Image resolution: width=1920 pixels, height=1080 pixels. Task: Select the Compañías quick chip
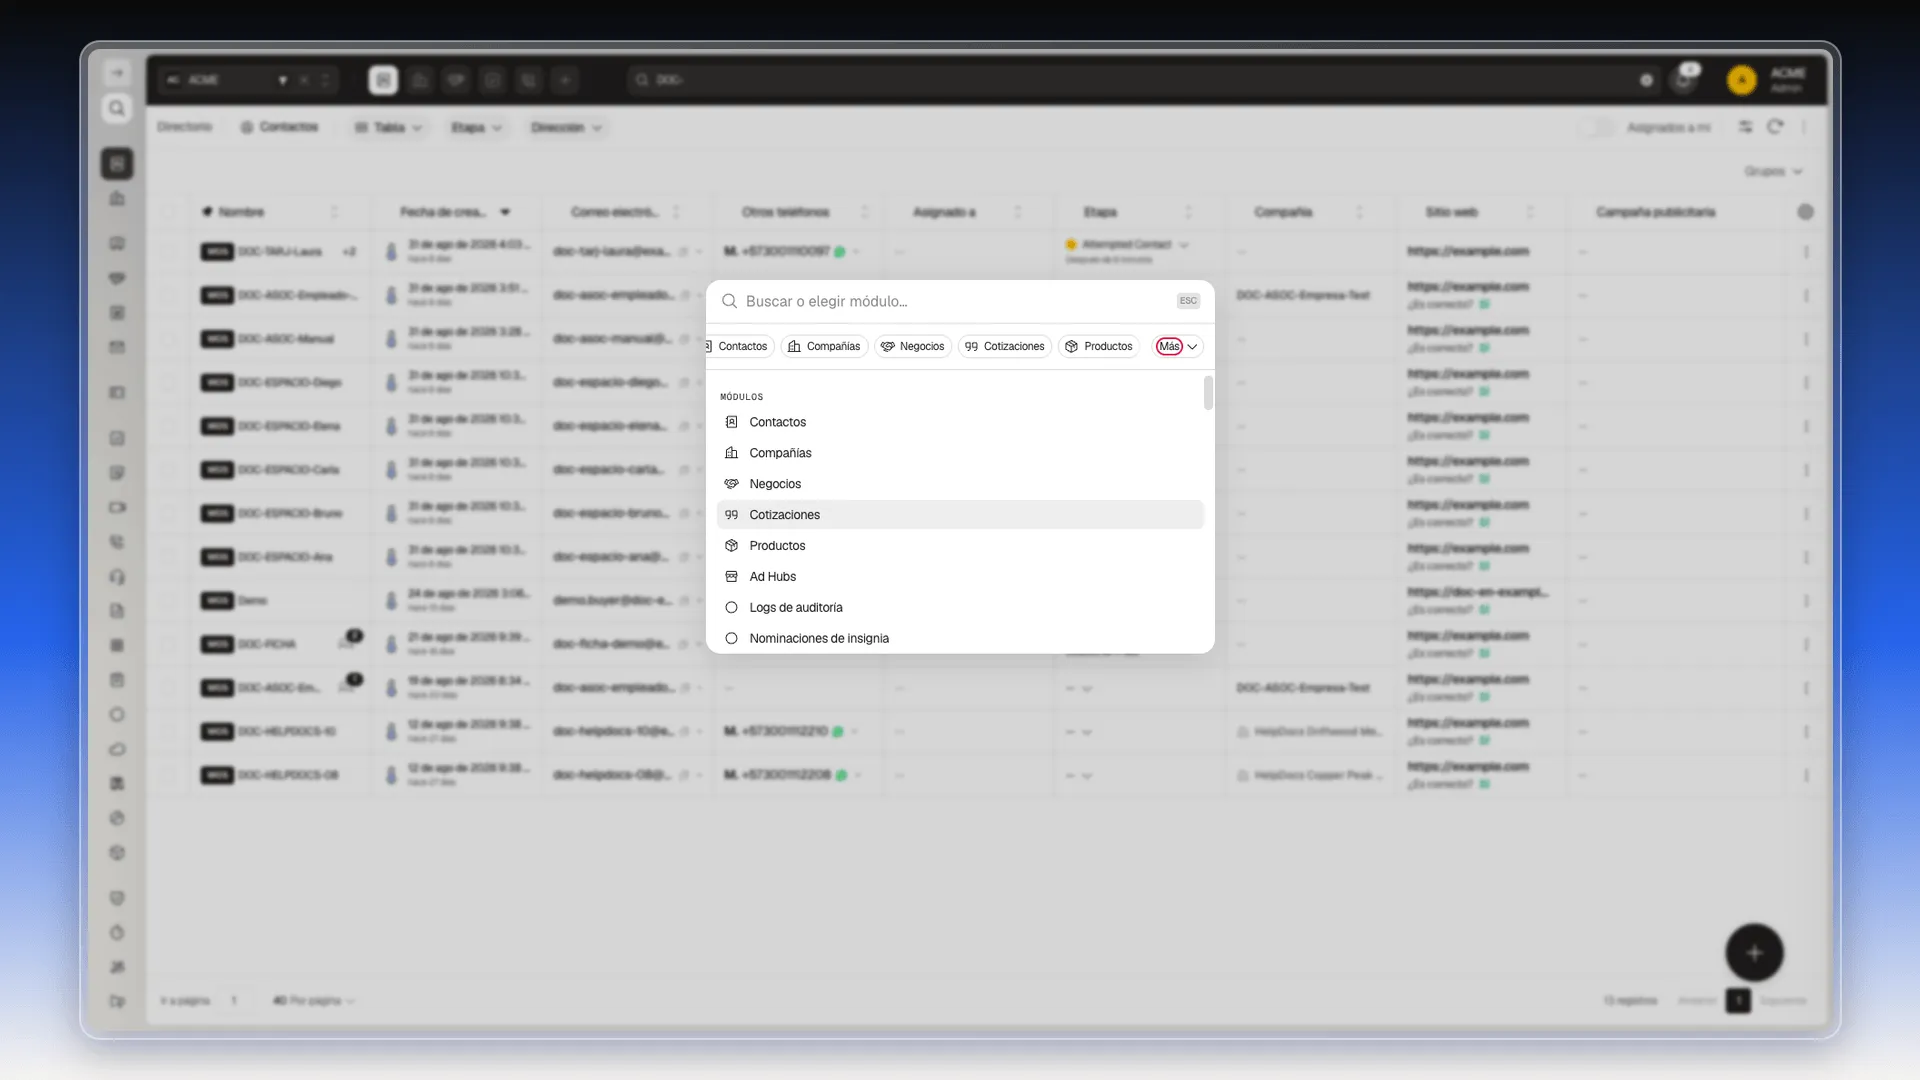(x=824, y=346)
